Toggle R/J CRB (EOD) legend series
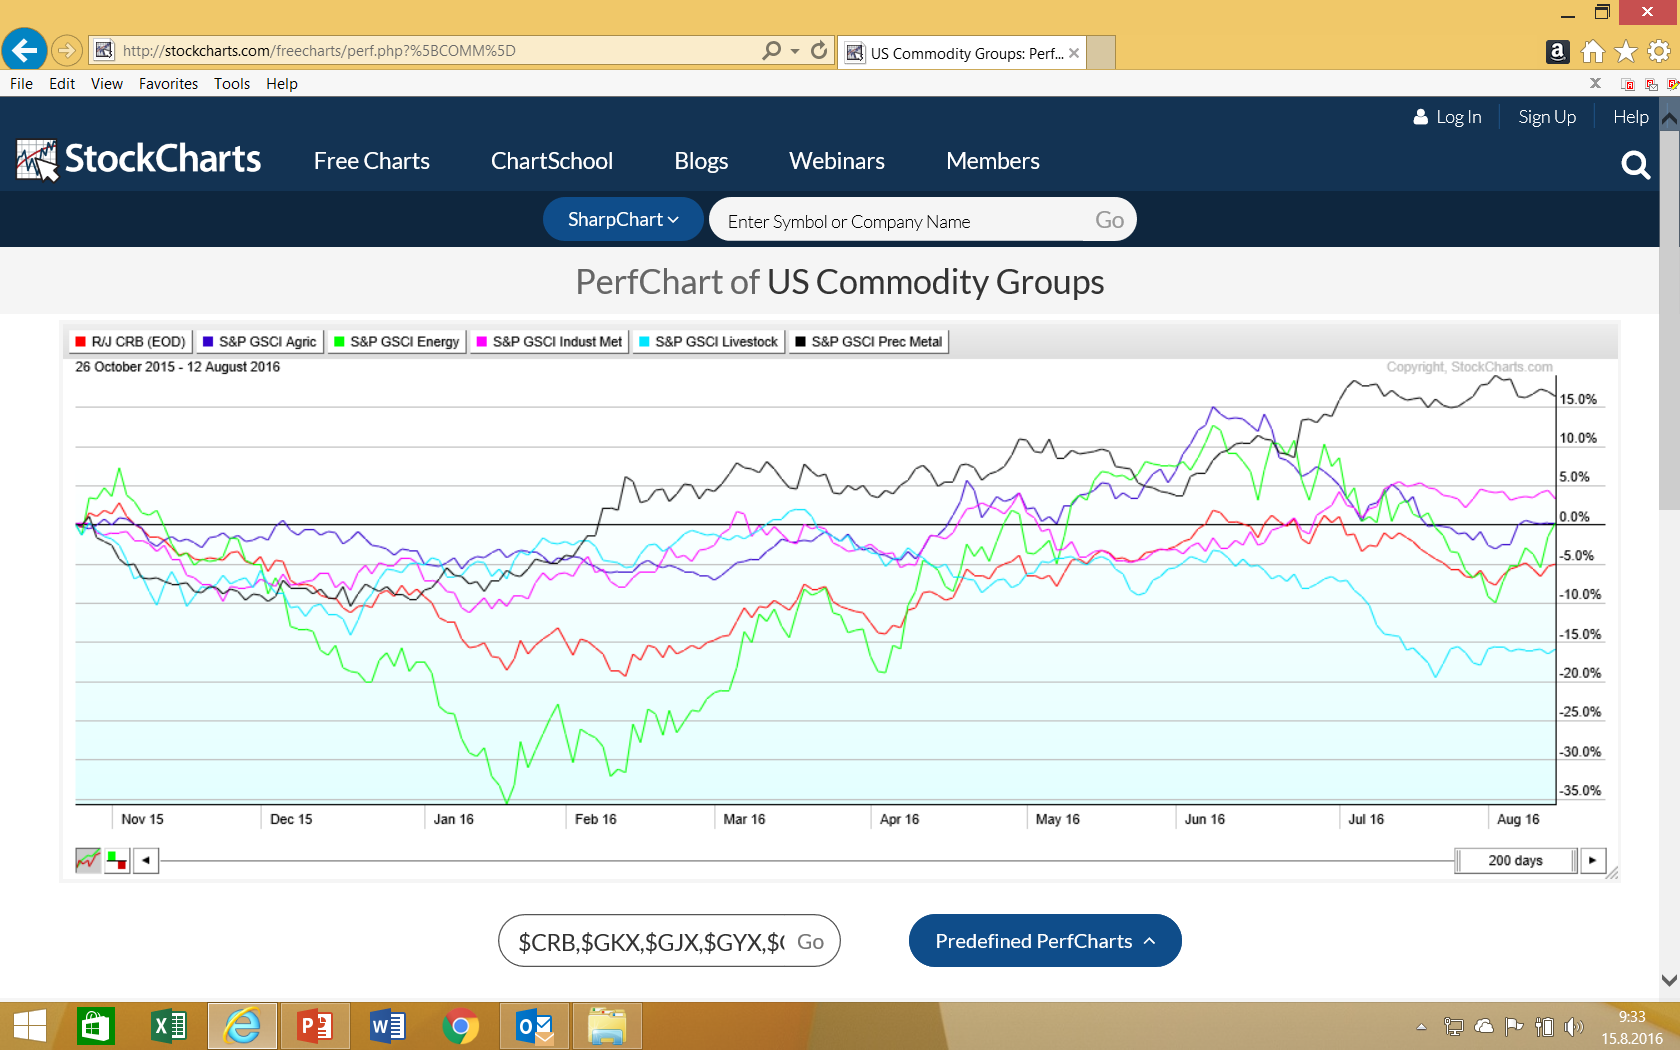The image size is (1680, 1050). click(x=130, y=342)
